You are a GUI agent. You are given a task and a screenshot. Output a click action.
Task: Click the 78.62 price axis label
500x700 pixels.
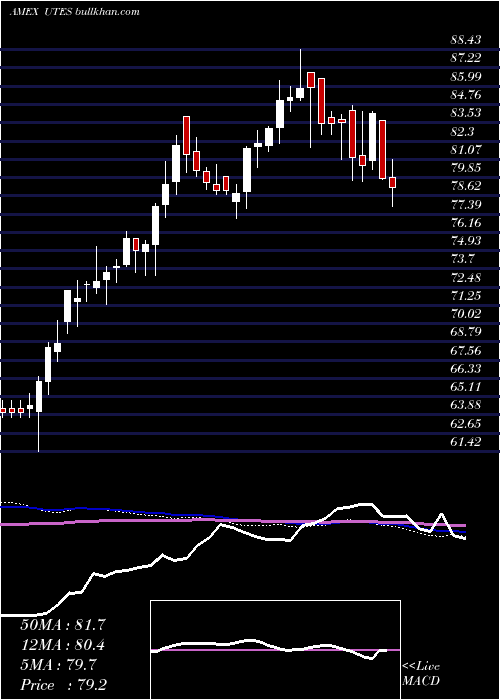[466, 186]
